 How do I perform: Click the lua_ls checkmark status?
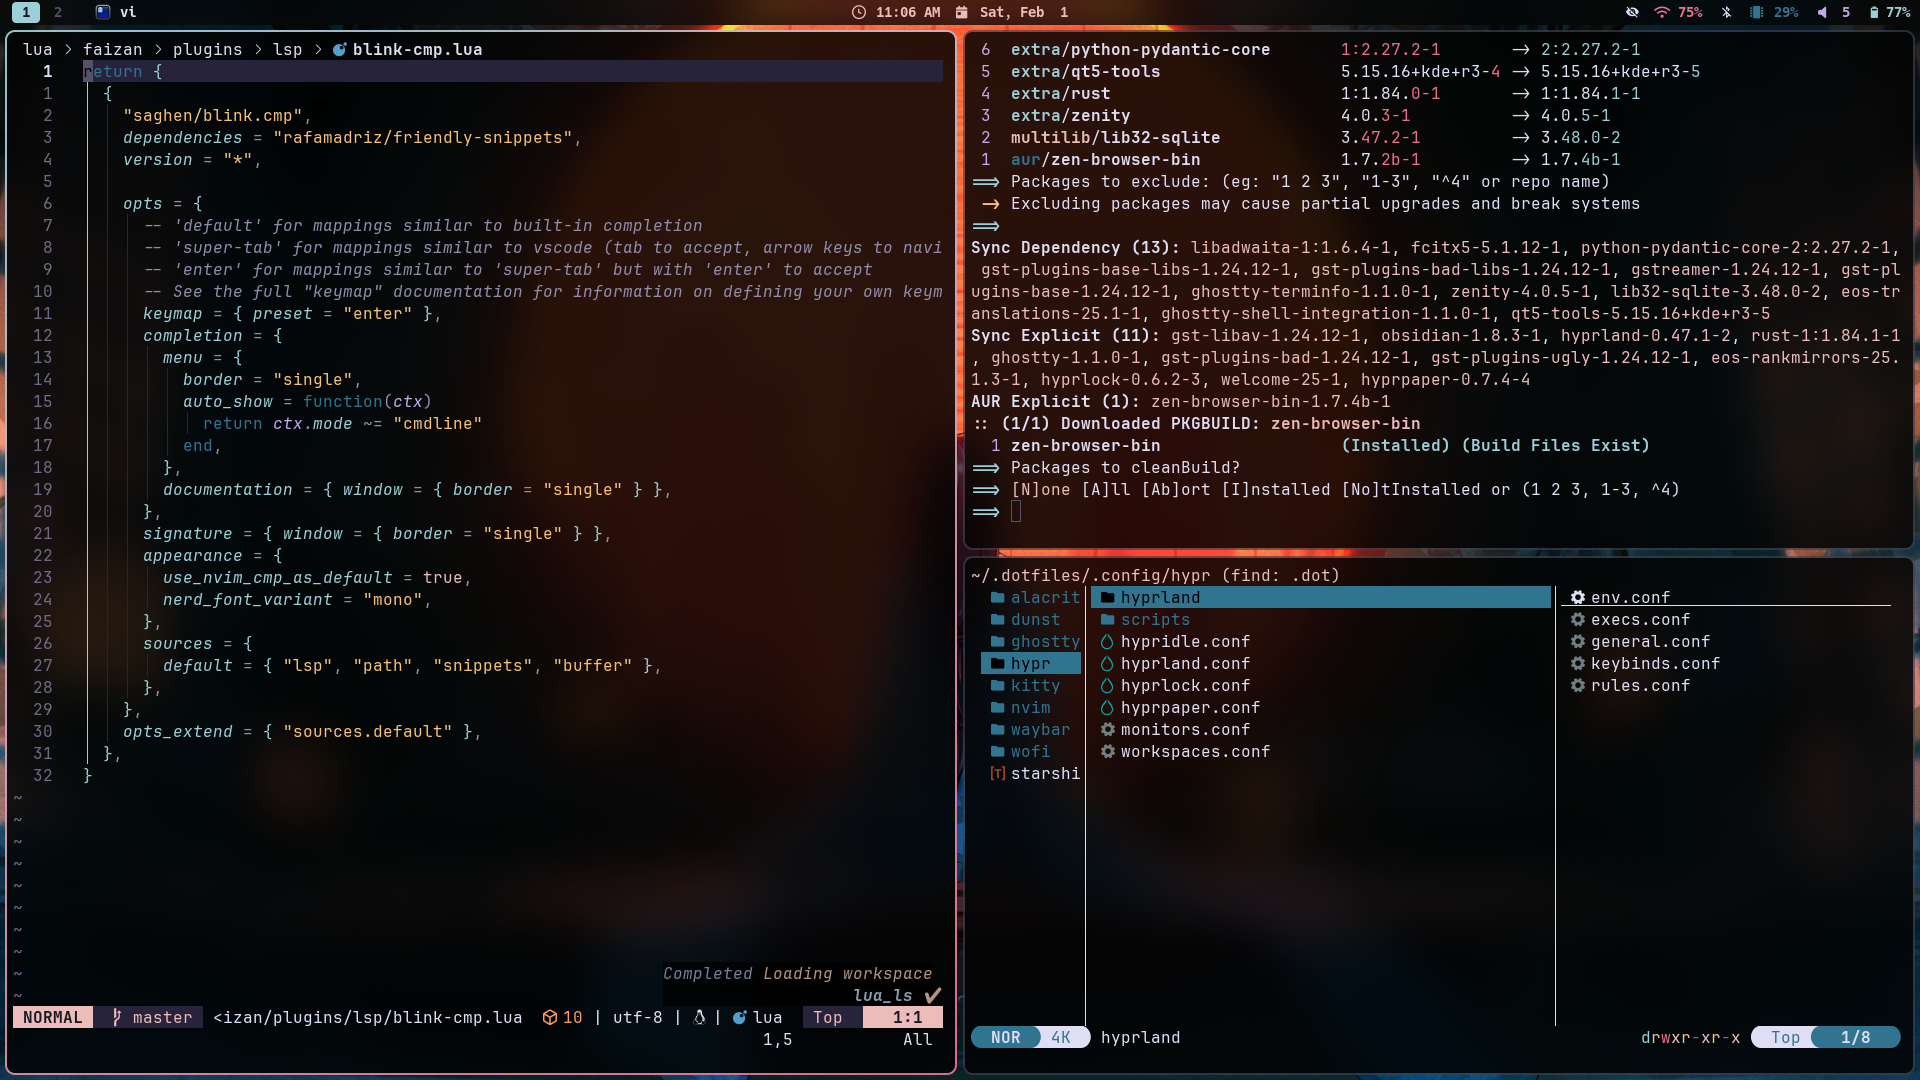(x=932, y=995)
